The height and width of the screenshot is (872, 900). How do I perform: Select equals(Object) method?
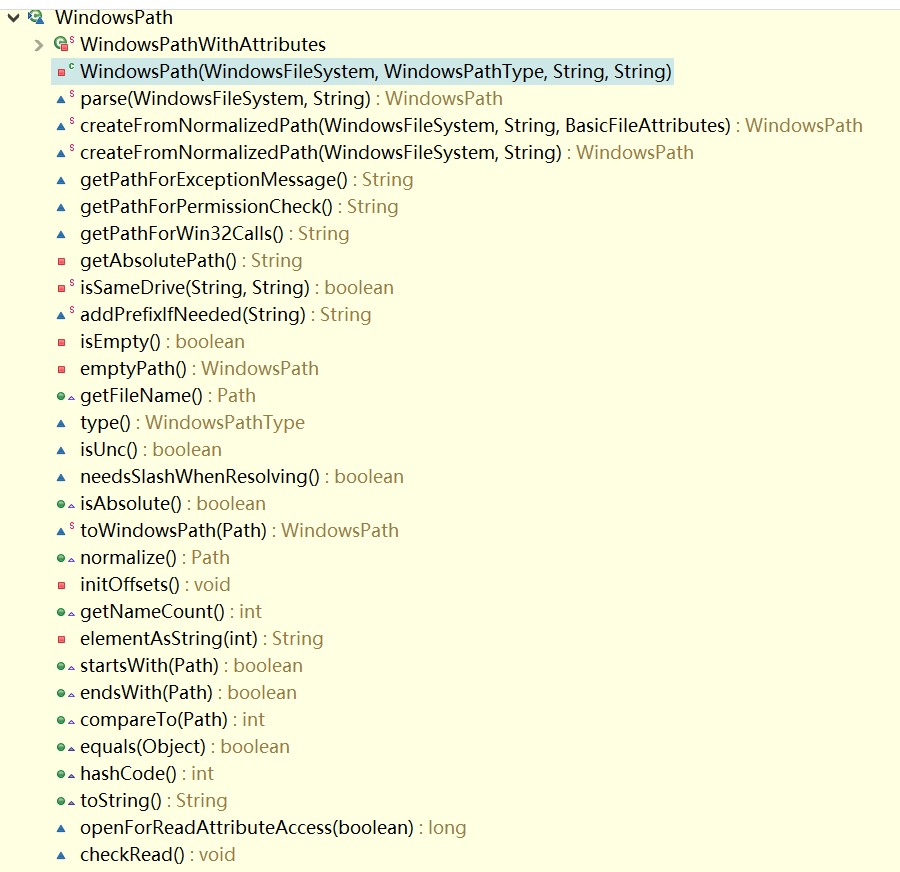[185, 746]
